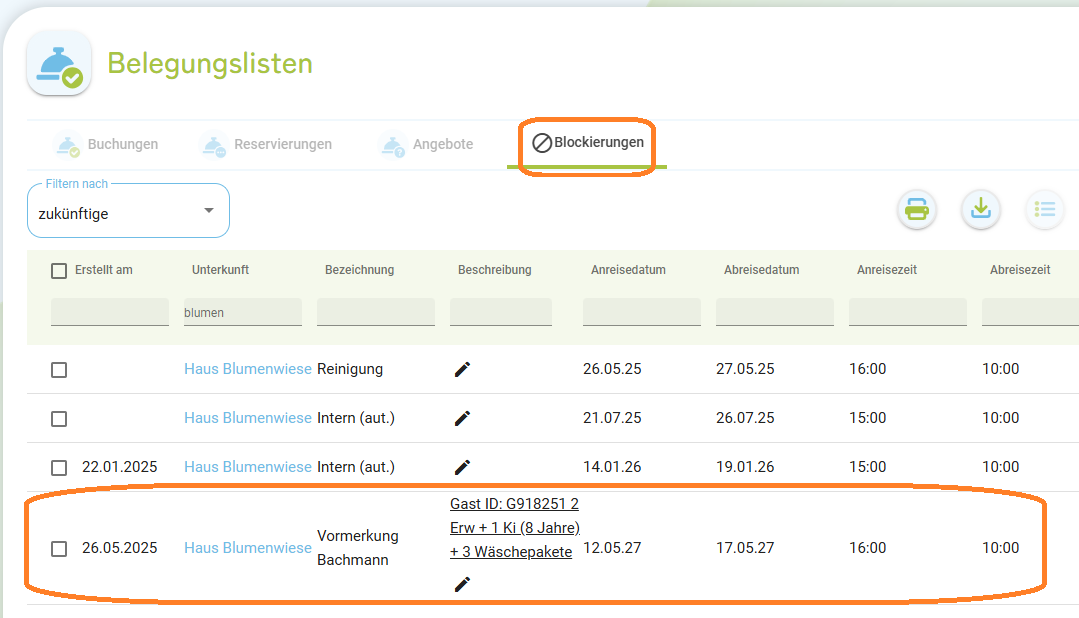Click the Abreisezeit filter field
1079x618 pixels.
(x=1030, y=312)
